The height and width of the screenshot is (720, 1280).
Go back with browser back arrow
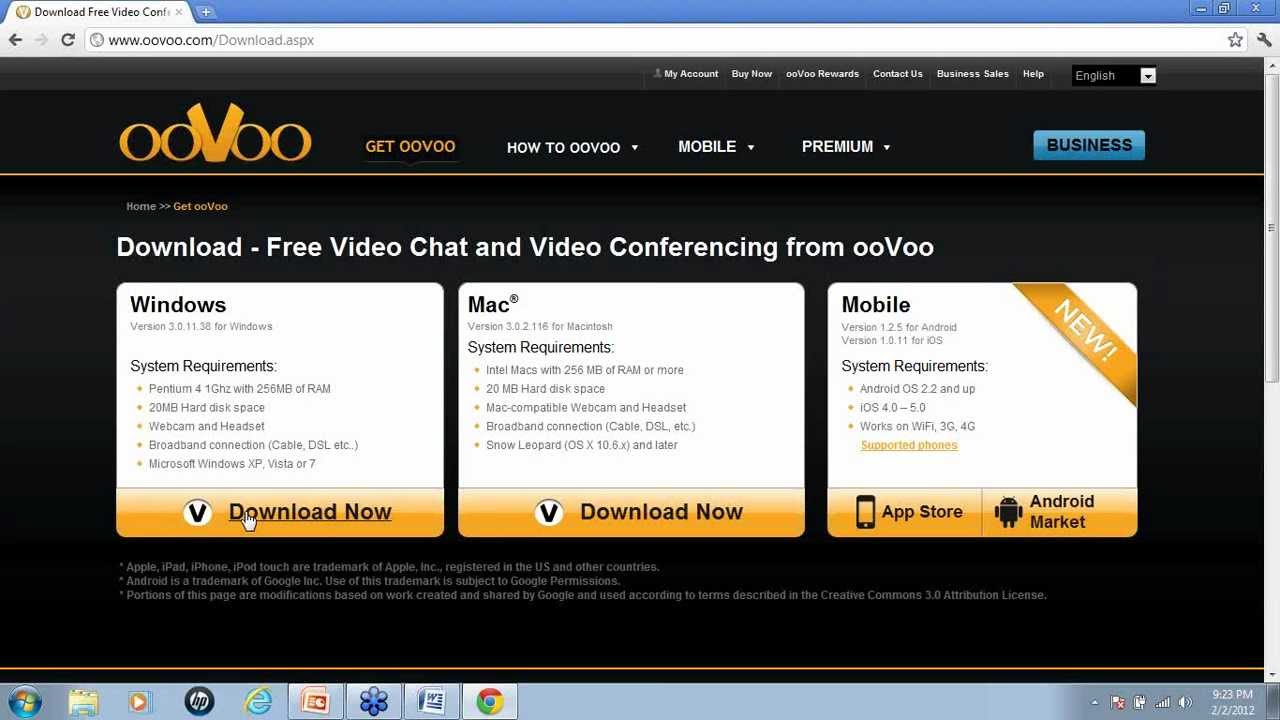(x=15, y=40)
